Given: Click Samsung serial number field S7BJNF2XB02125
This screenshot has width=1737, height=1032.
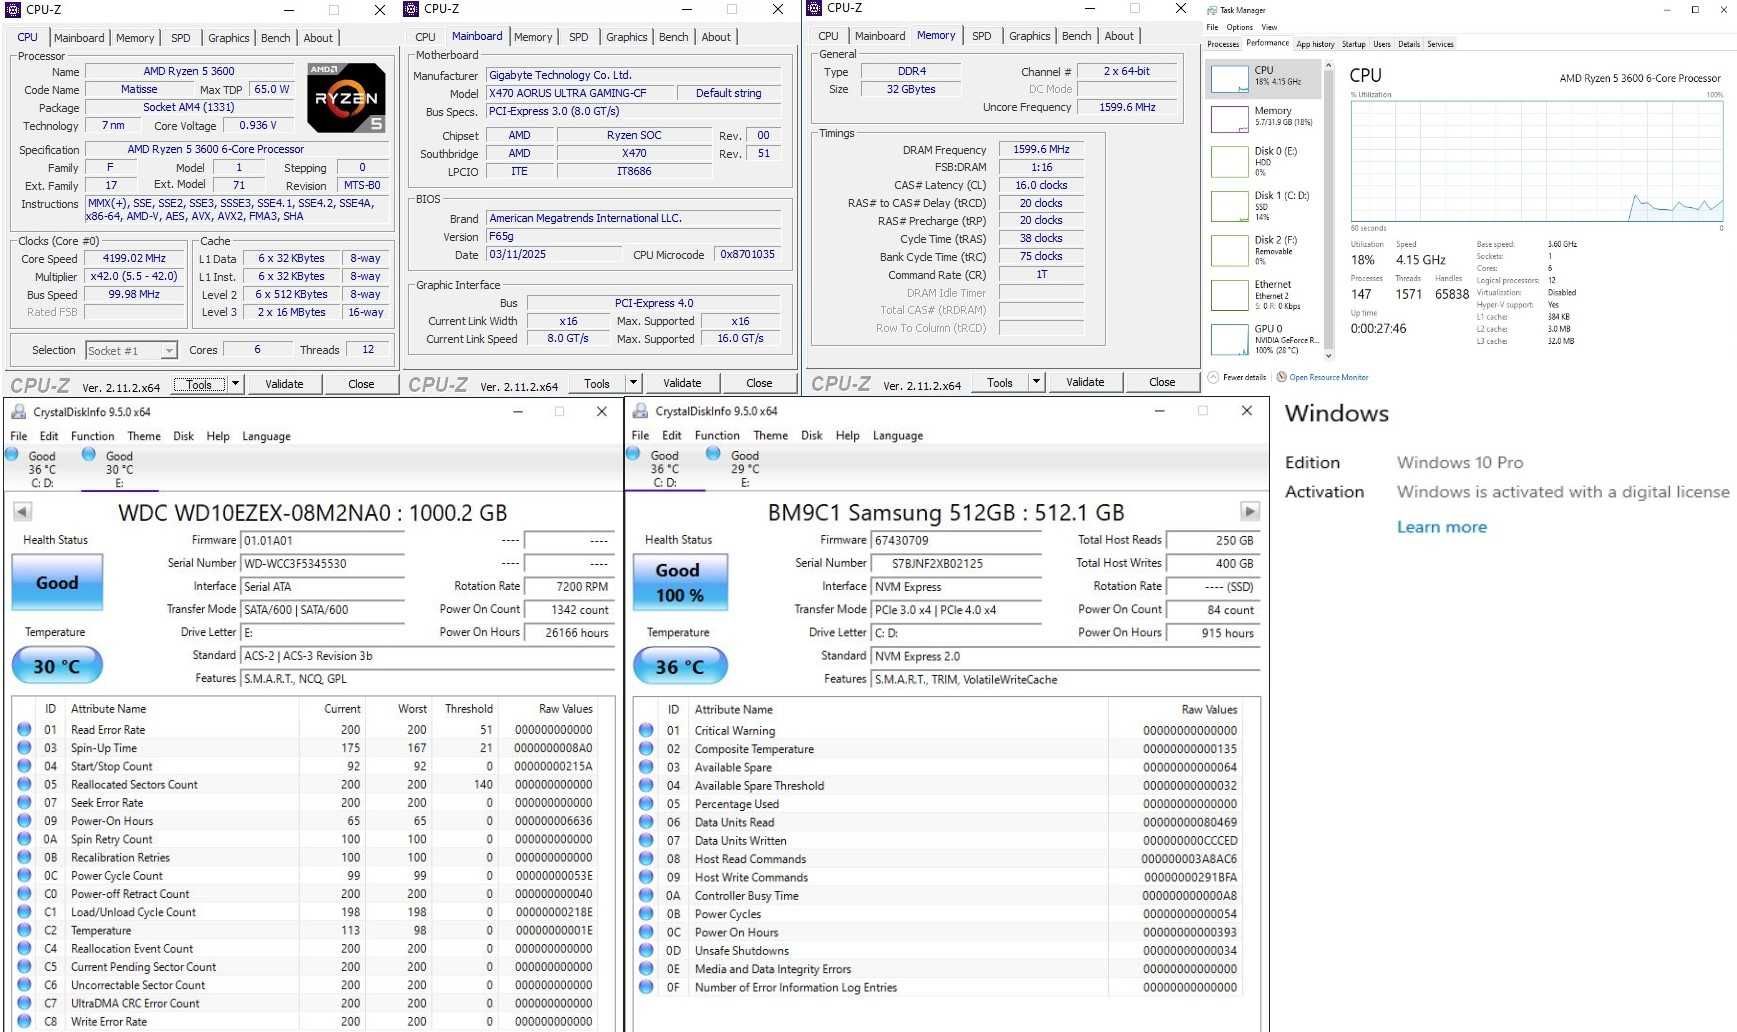Looking at the screenshot, I should (956, 563).
